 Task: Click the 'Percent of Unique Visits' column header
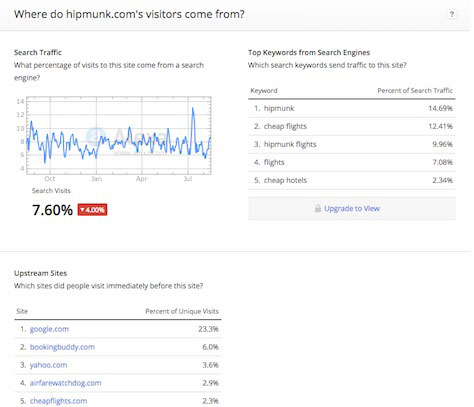click(182, 311)
